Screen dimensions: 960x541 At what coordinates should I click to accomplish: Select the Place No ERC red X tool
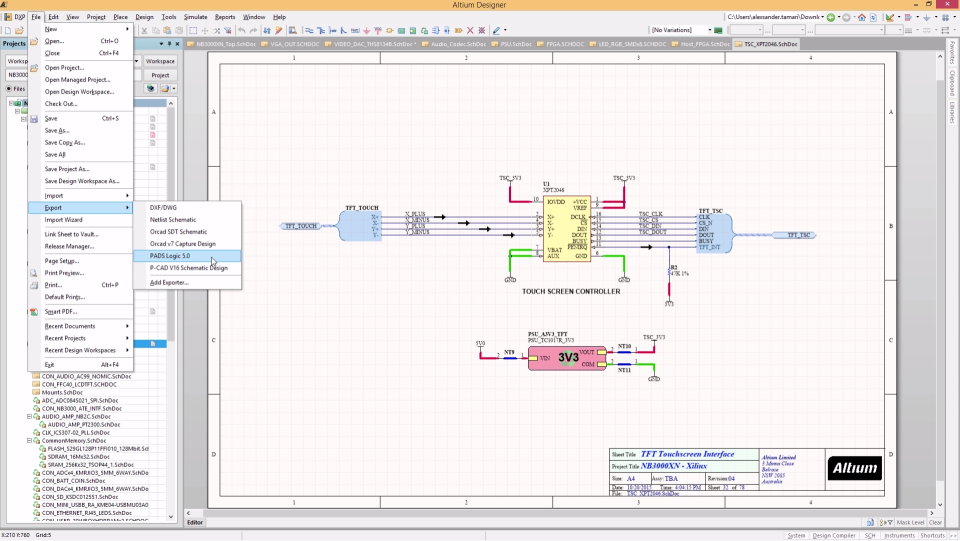[x=470, y=30]
